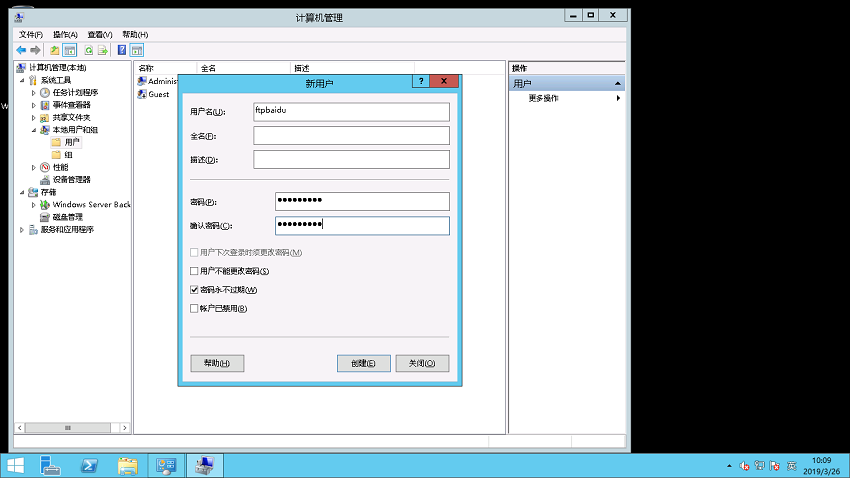Click the network tray icon
This screenshot has width=850, height=478.
[759, 466]
